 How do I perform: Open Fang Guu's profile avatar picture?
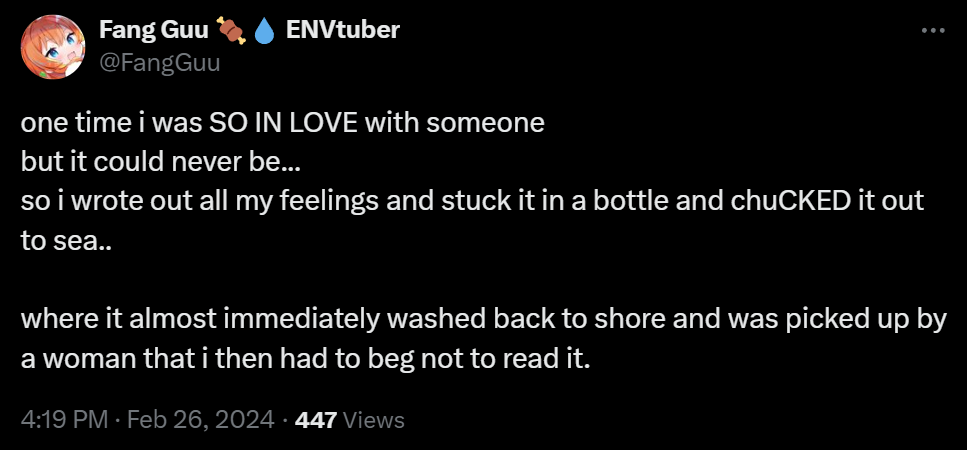[52, 47]
